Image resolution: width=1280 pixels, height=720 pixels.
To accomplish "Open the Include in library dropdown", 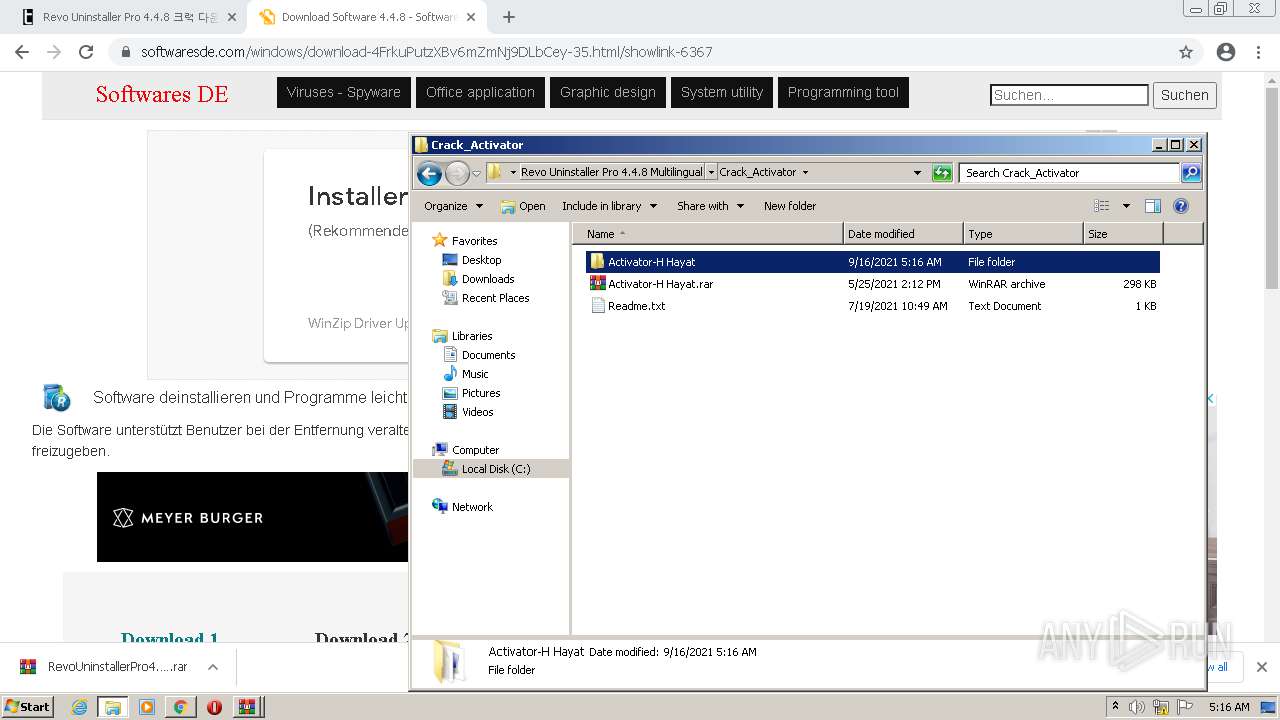I will (609, 206).
